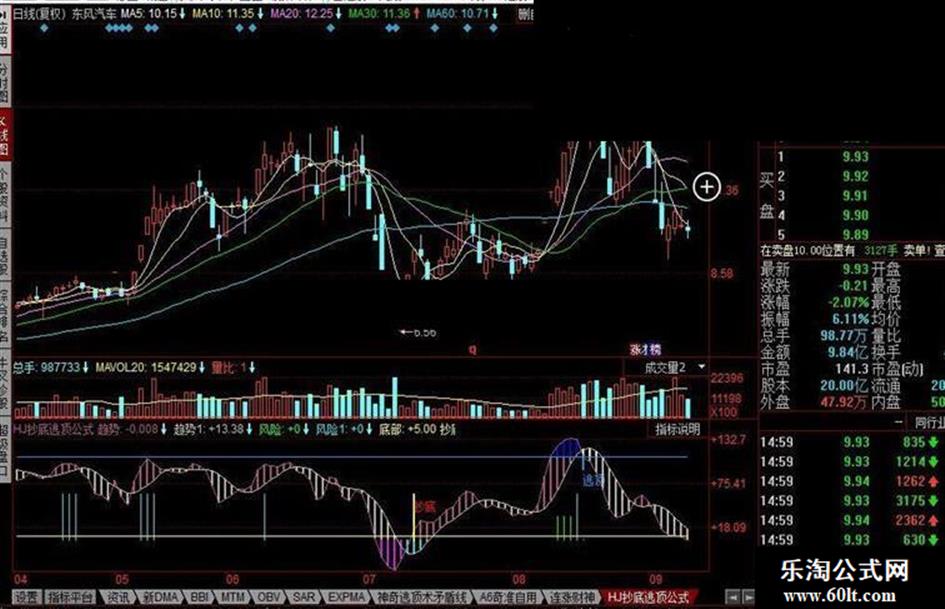Click the MA5 down arrow indicator
The height and width of the screenshot is (609, 945).
(182, 13)
